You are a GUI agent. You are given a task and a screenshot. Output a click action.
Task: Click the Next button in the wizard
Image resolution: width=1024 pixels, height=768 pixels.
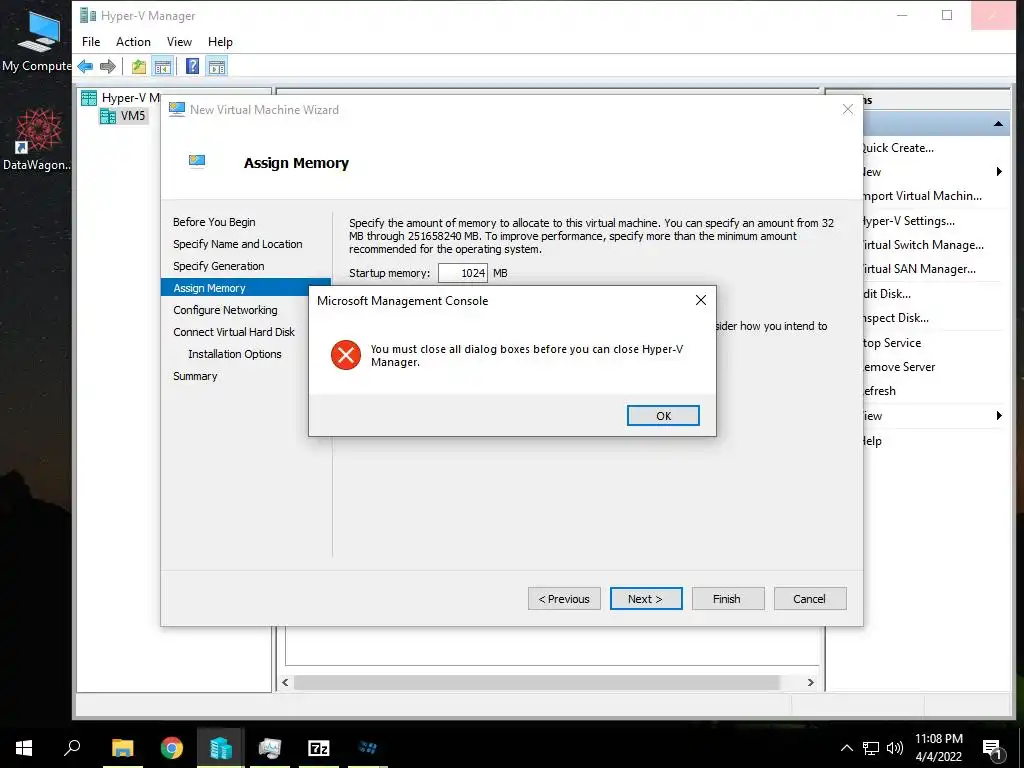click(x=646, y=599)
